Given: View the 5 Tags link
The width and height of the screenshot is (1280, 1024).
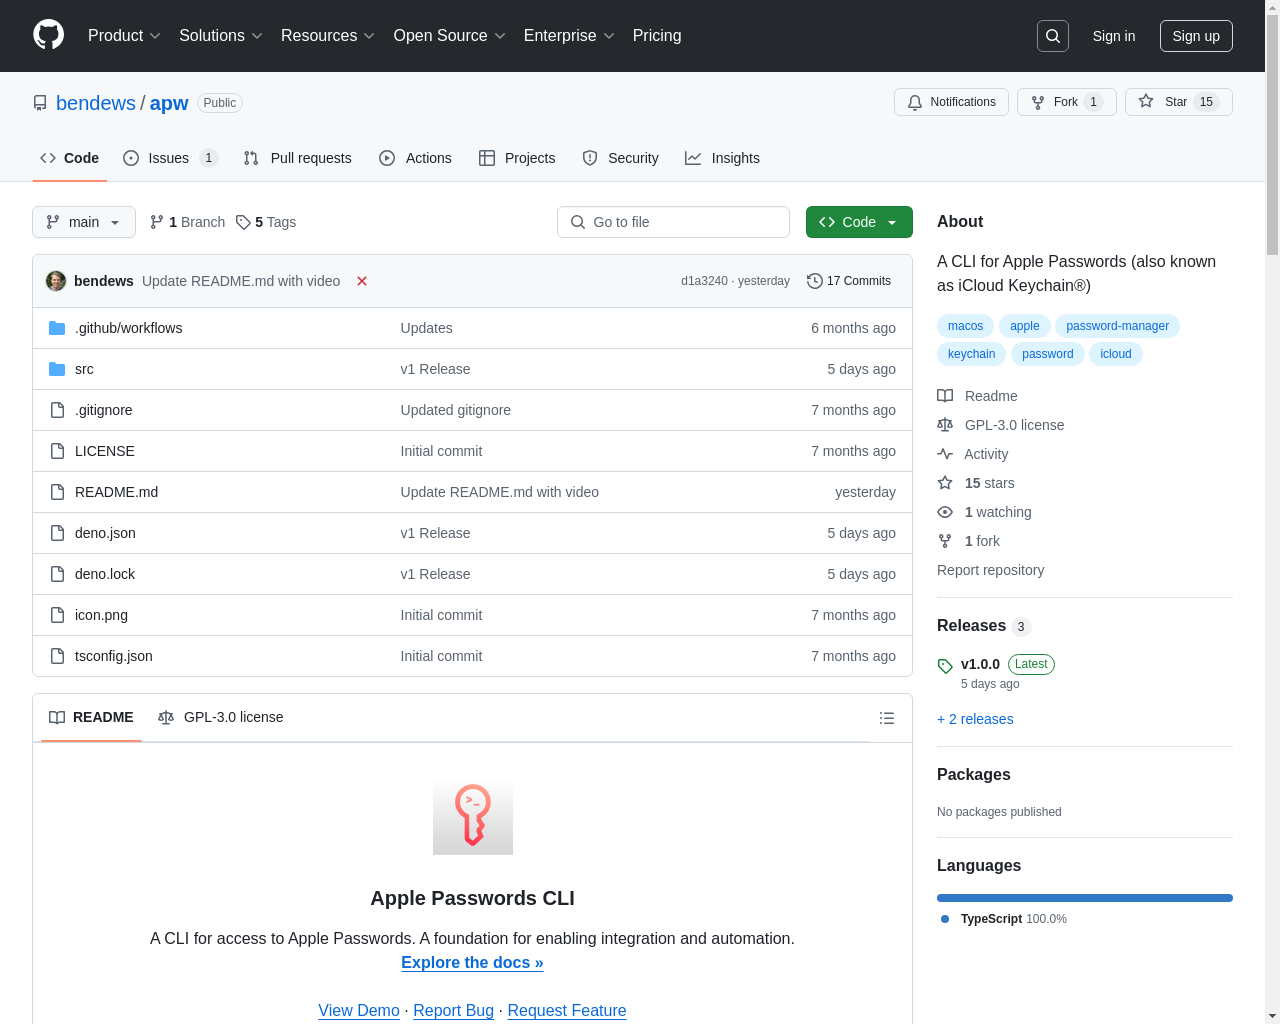Looking at the screenshot, I should tap(266, 222).
